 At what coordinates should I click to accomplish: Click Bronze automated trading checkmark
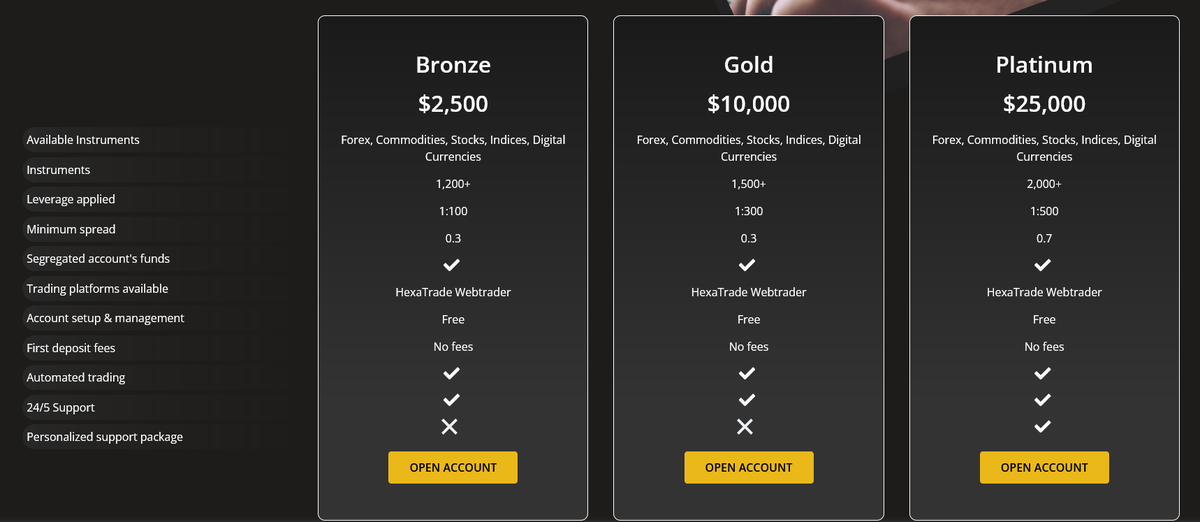point(452,373)
